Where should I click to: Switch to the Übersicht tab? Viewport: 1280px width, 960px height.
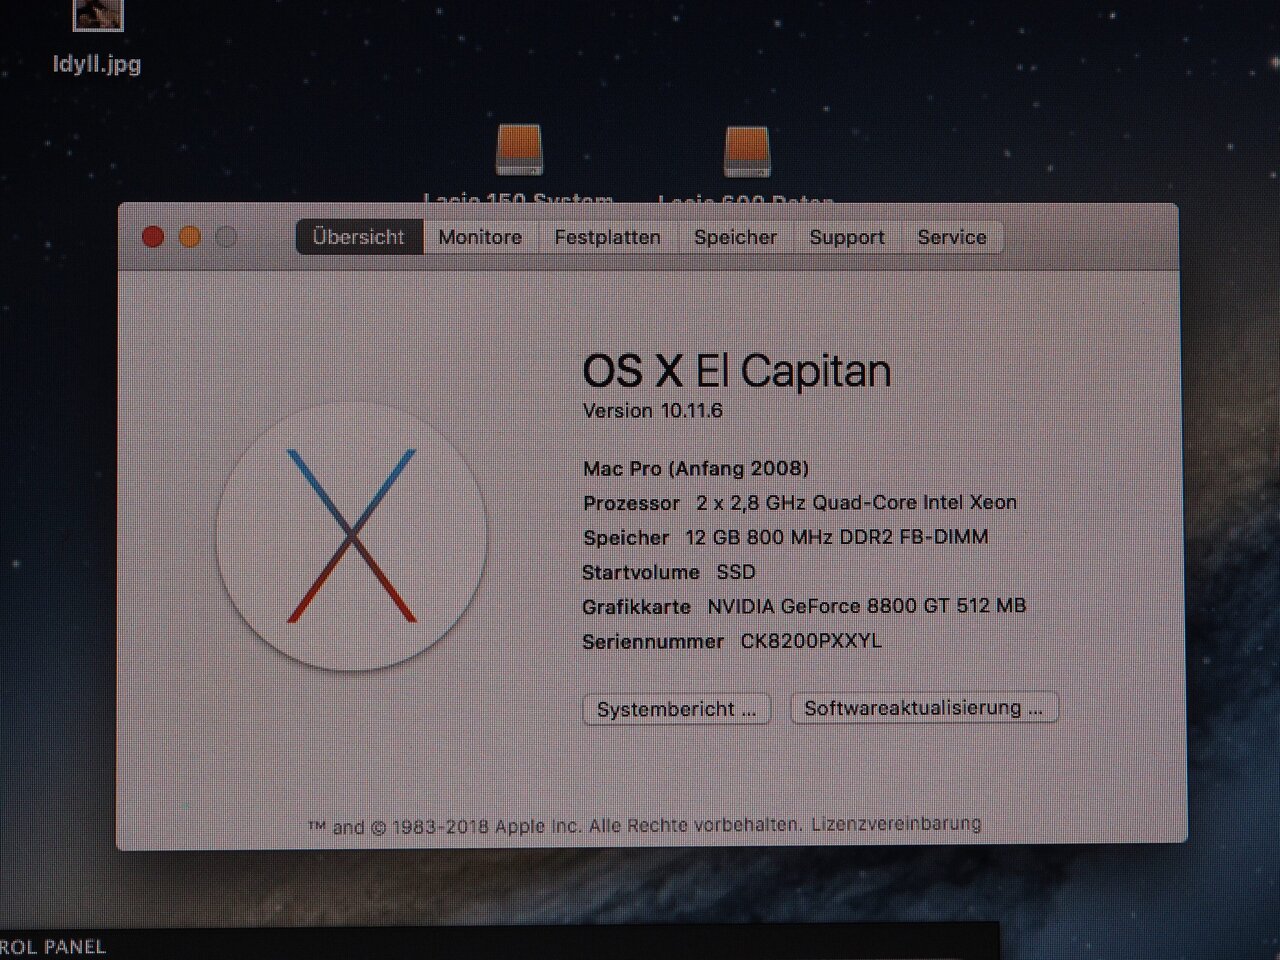coord(359,237)
